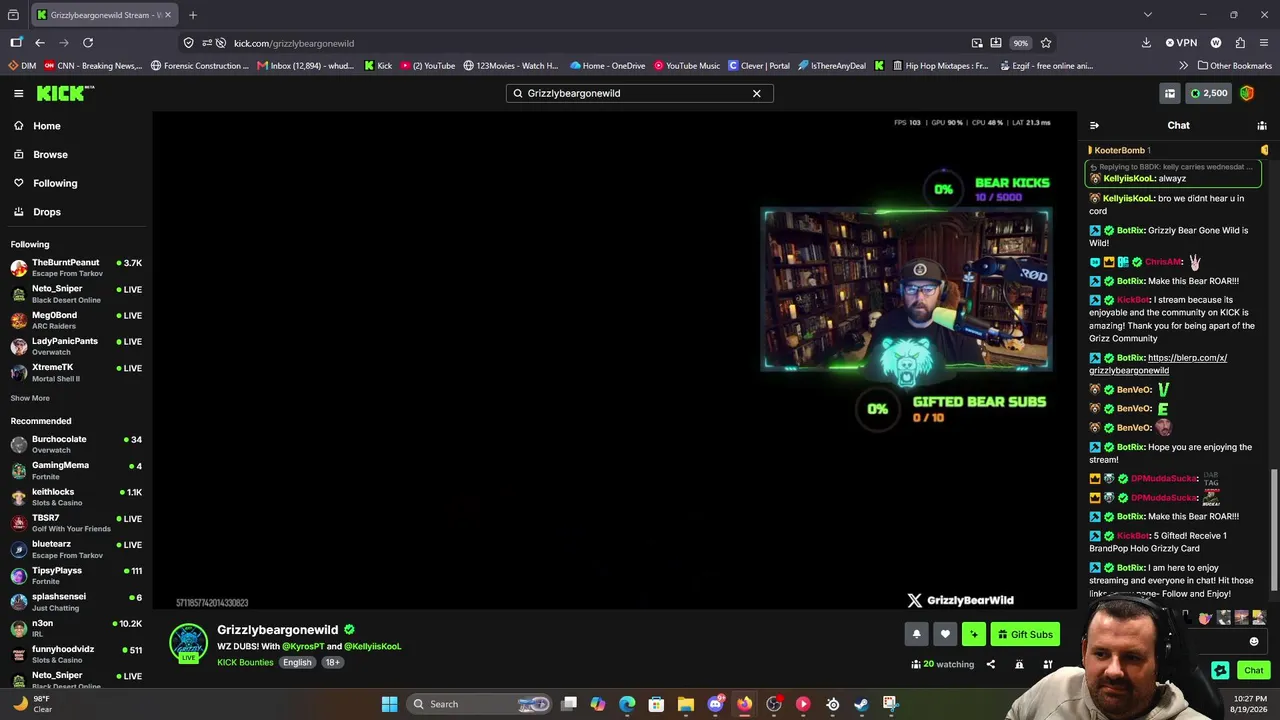Go to Home in sidebar
1280x720 pixels.
click(46, 126)
